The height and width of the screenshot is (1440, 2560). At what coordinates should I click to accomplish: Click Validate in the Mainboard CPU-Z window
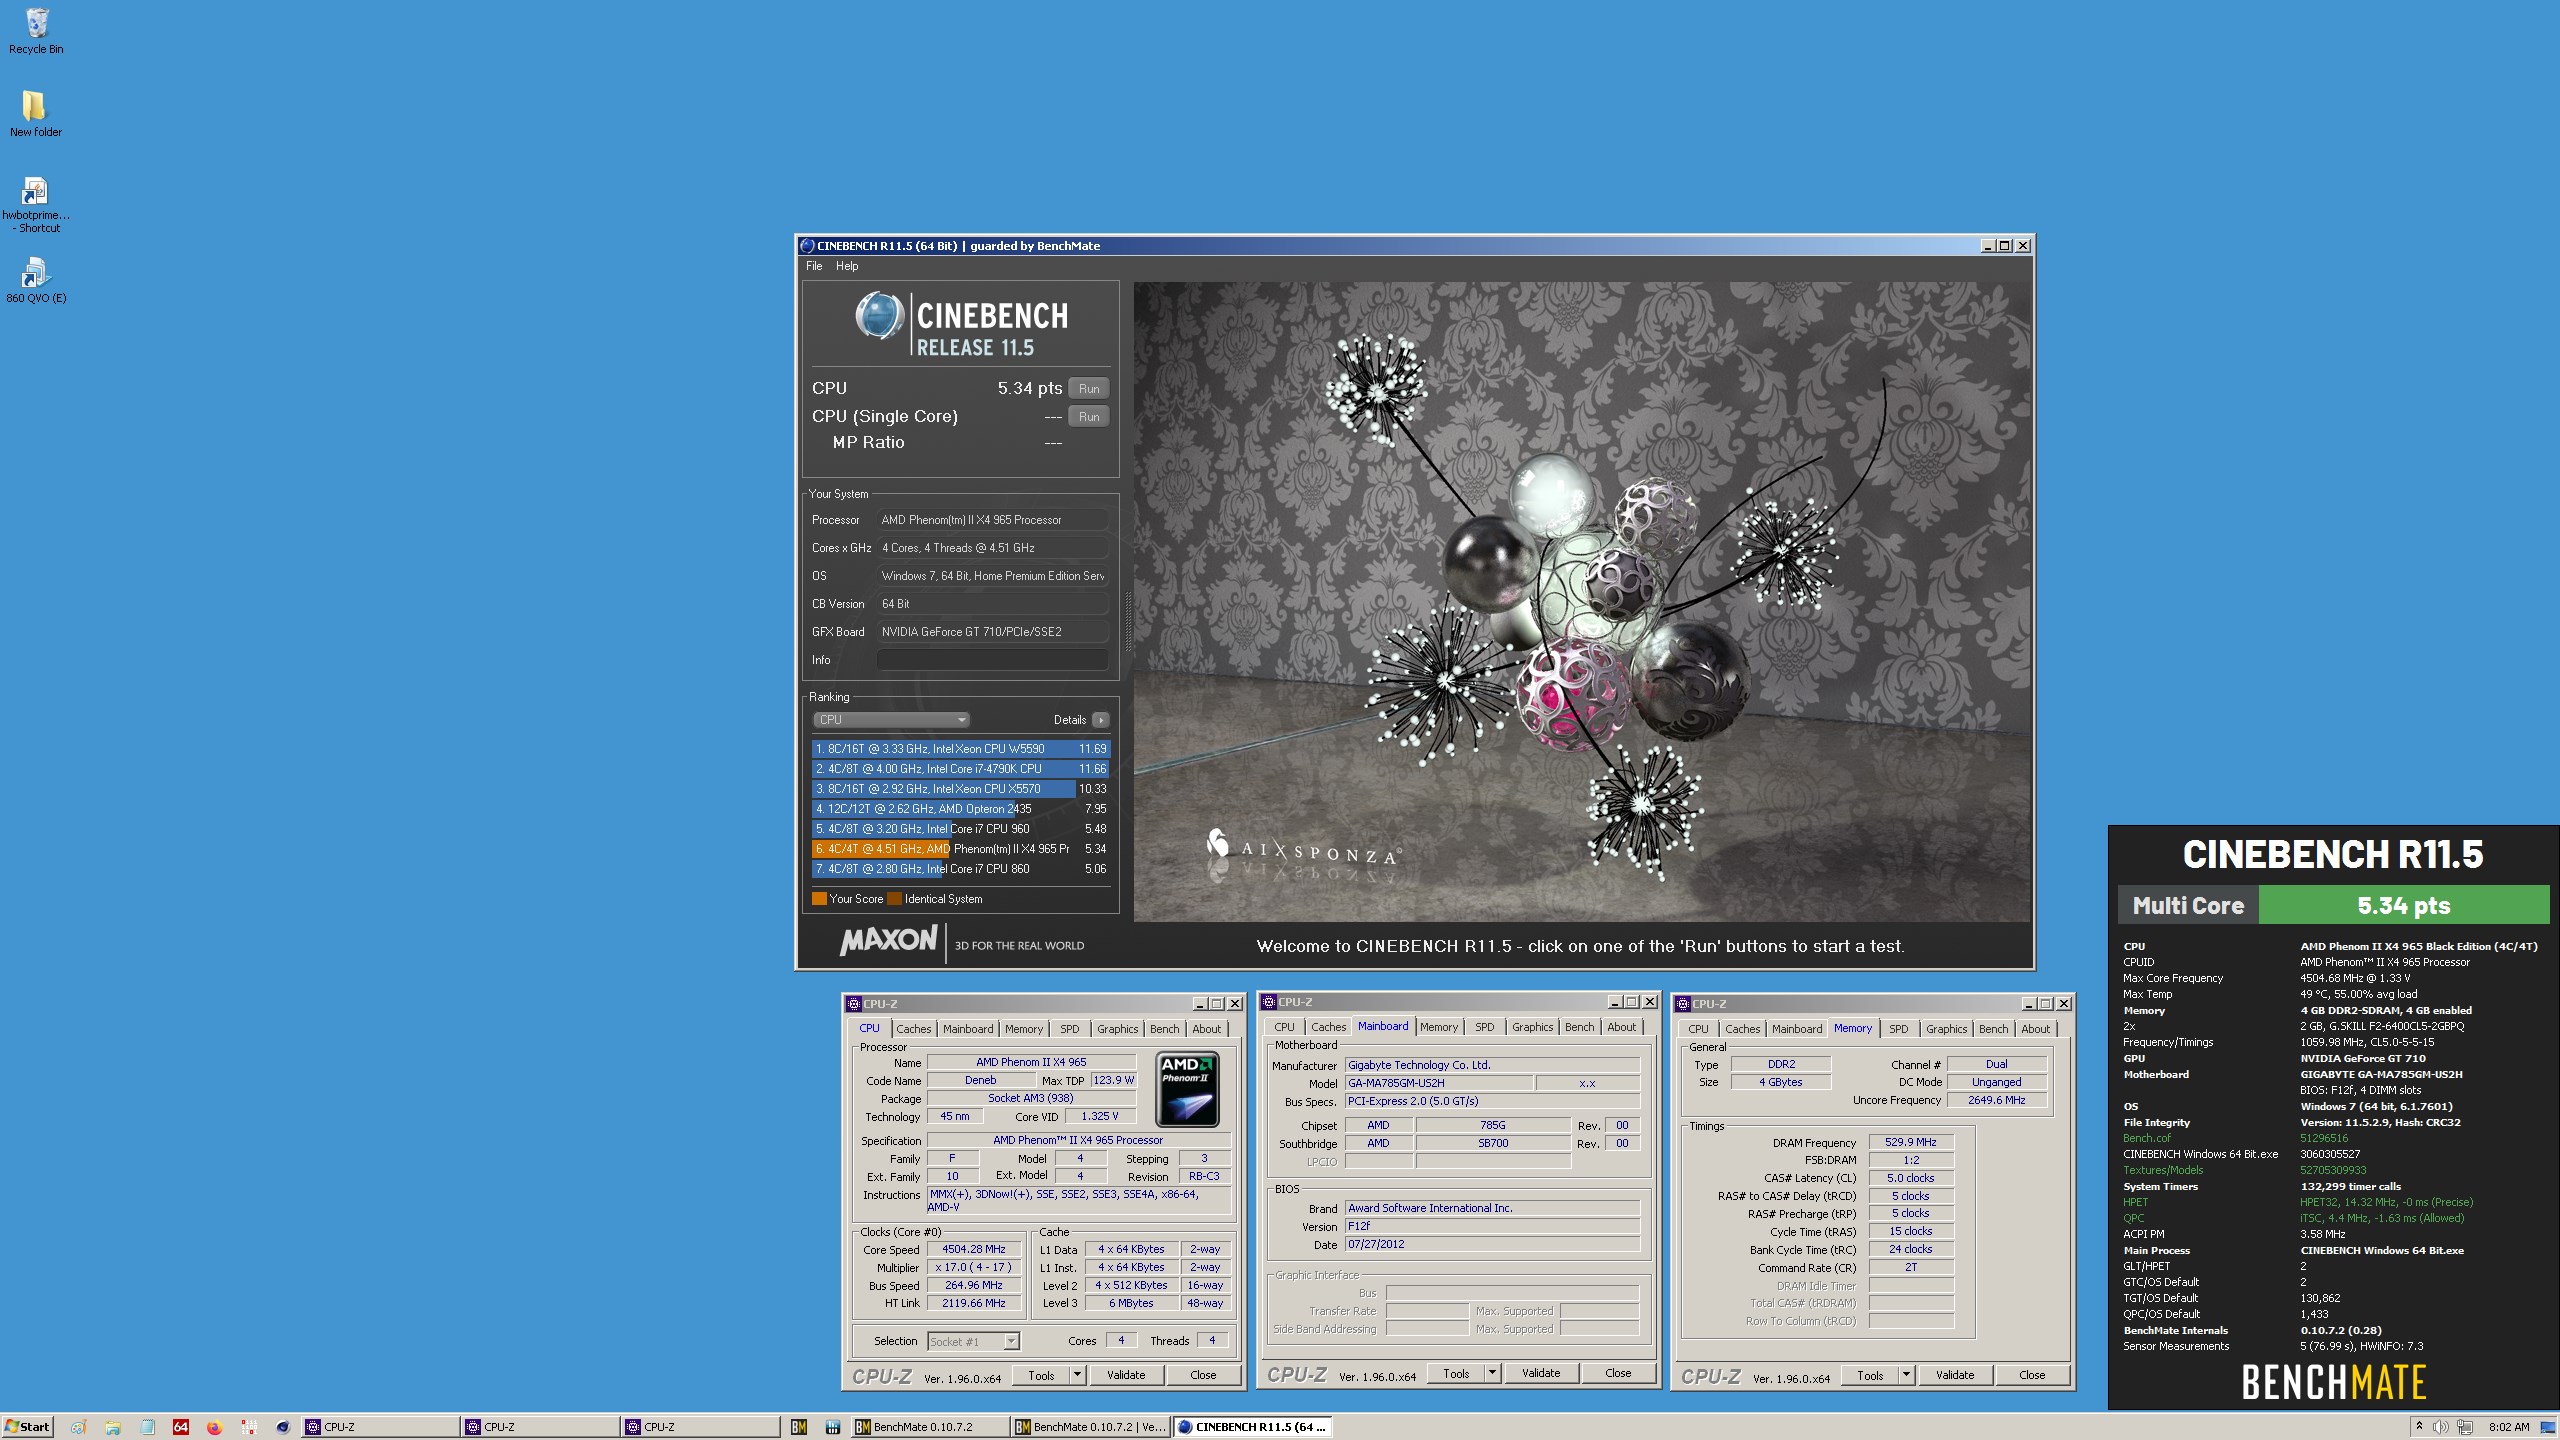[1540, 1373]
